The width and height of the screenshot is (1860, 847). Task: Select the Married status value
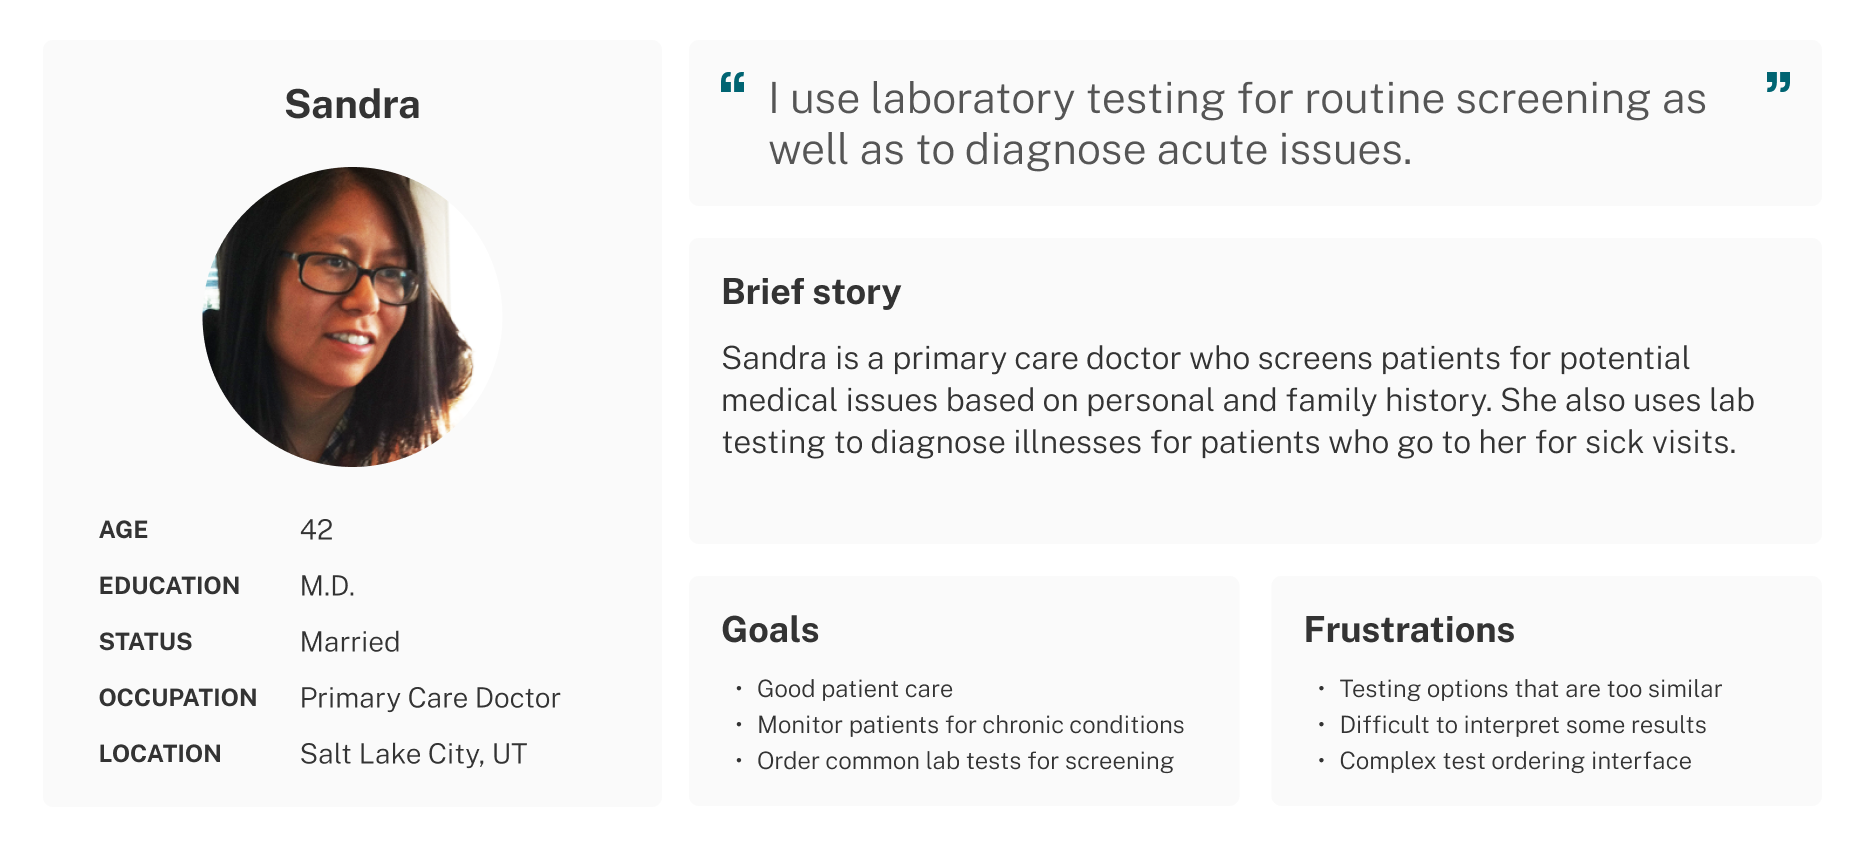pos(350,642)
